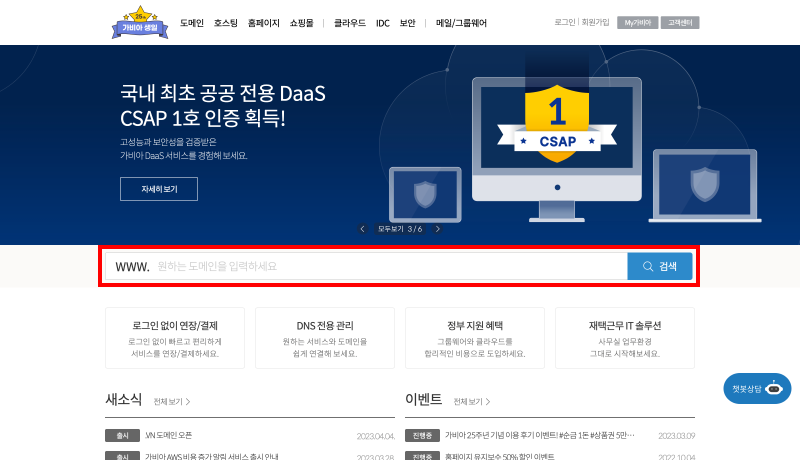Image resolution: width=800 pixels, height=460 pixels.
Task: Open the 로그인 없이 연장/결제 card
Action: point(175,338)
